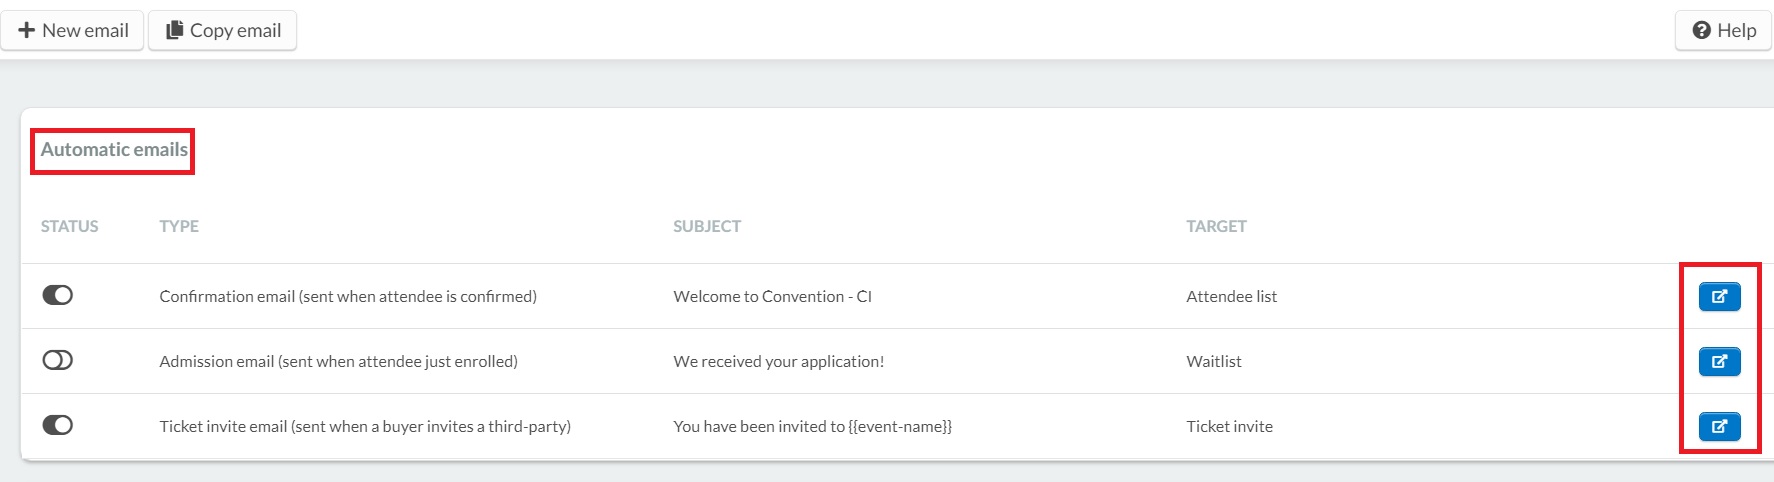Click the copy icon in Copy email
The height and width of the screenshot is (482, 1774).
point(174,30)
